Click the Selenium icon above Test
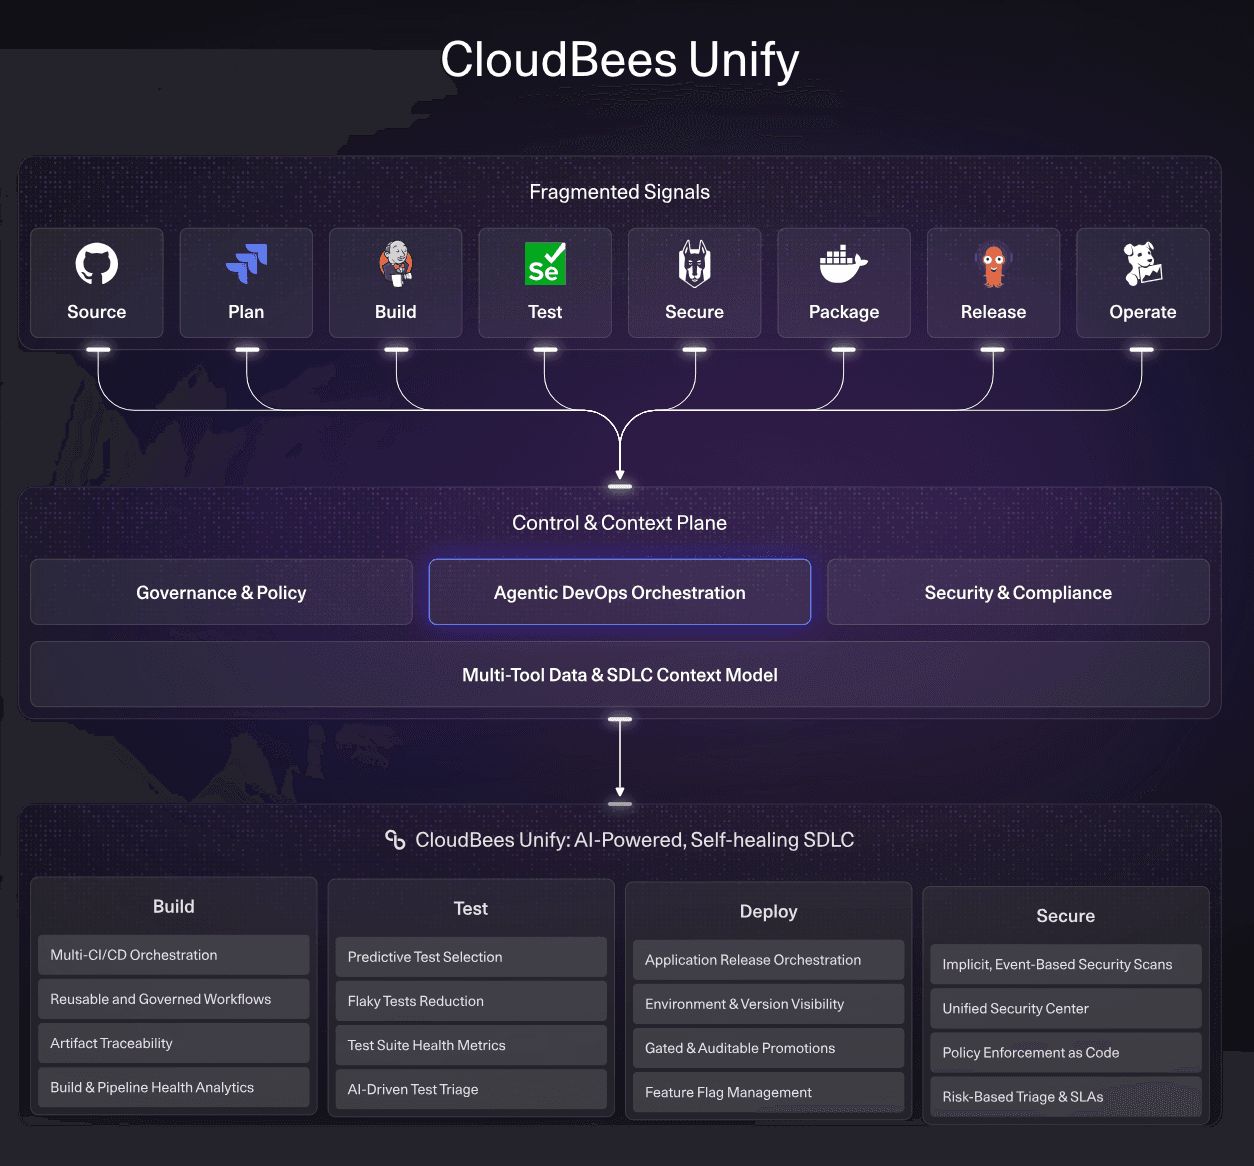 546,264
